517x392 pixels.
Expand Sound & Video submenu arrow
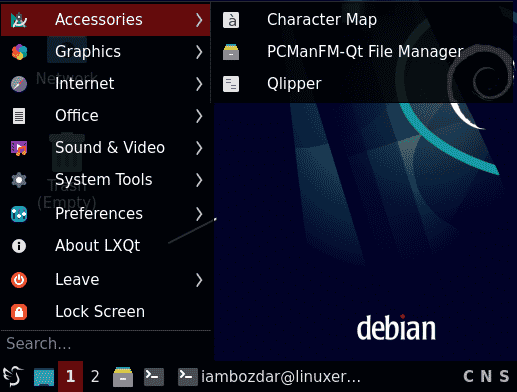199,148
